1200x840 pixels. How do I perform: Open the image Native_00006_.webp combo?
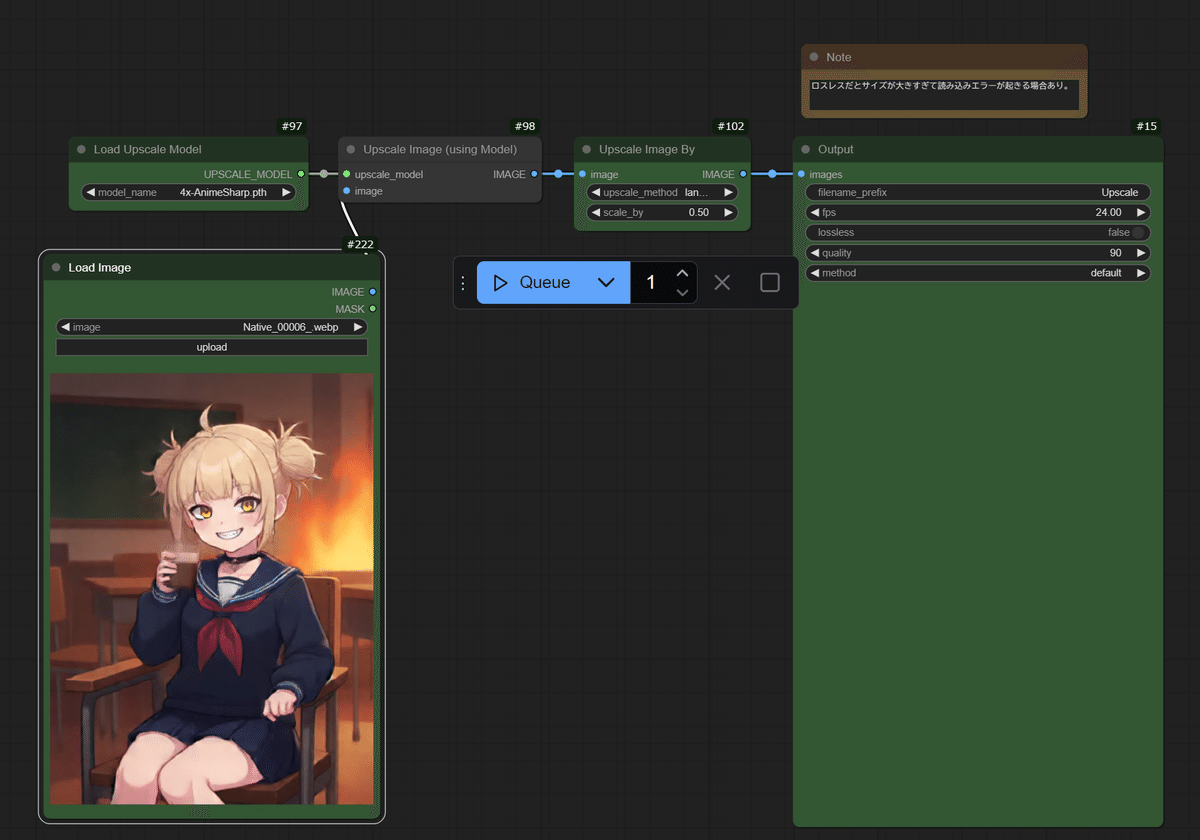pos(212,327)
